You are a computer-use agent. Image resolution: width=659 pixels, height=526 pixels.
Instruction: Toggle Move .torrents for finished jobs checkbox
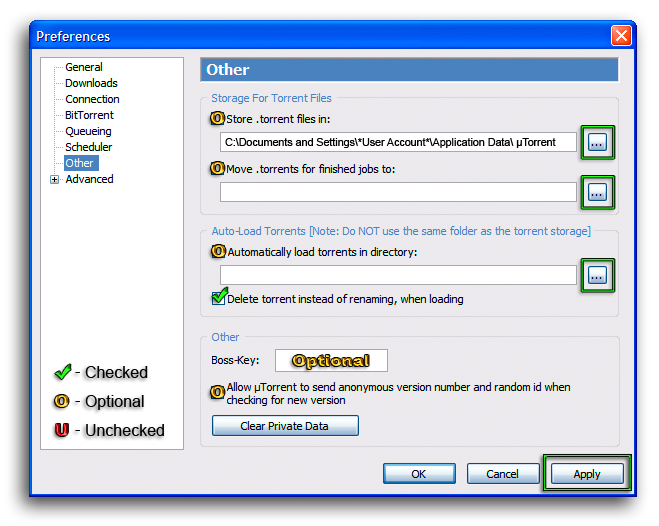(x=217, y=168)
